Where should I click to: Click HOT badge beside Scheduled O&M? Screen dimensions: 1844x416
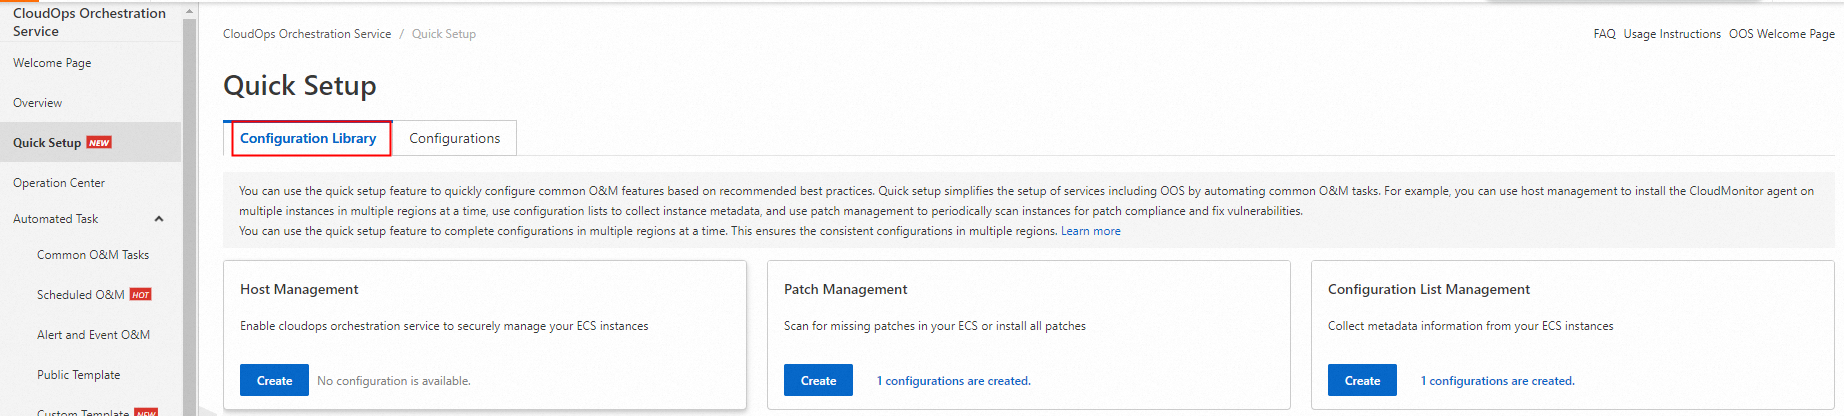point(141,295)
